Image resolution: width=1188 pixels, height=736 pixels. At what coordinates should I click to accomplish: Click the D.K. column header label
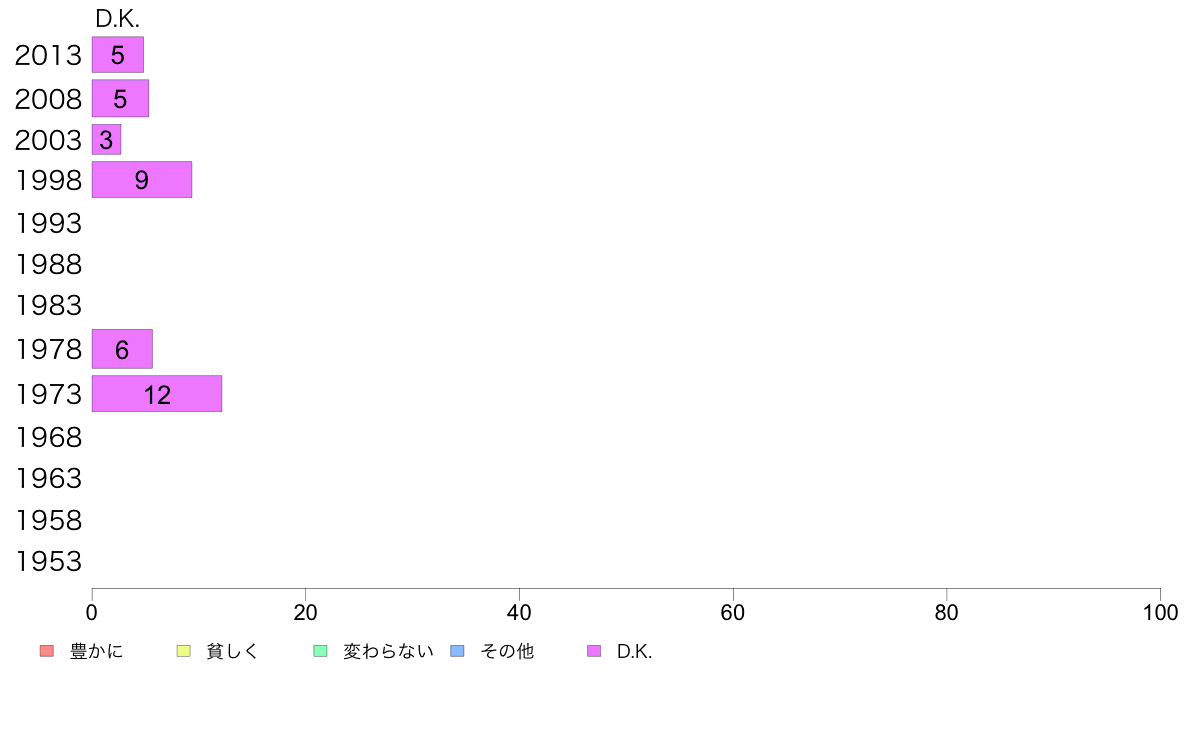point(117,19)
